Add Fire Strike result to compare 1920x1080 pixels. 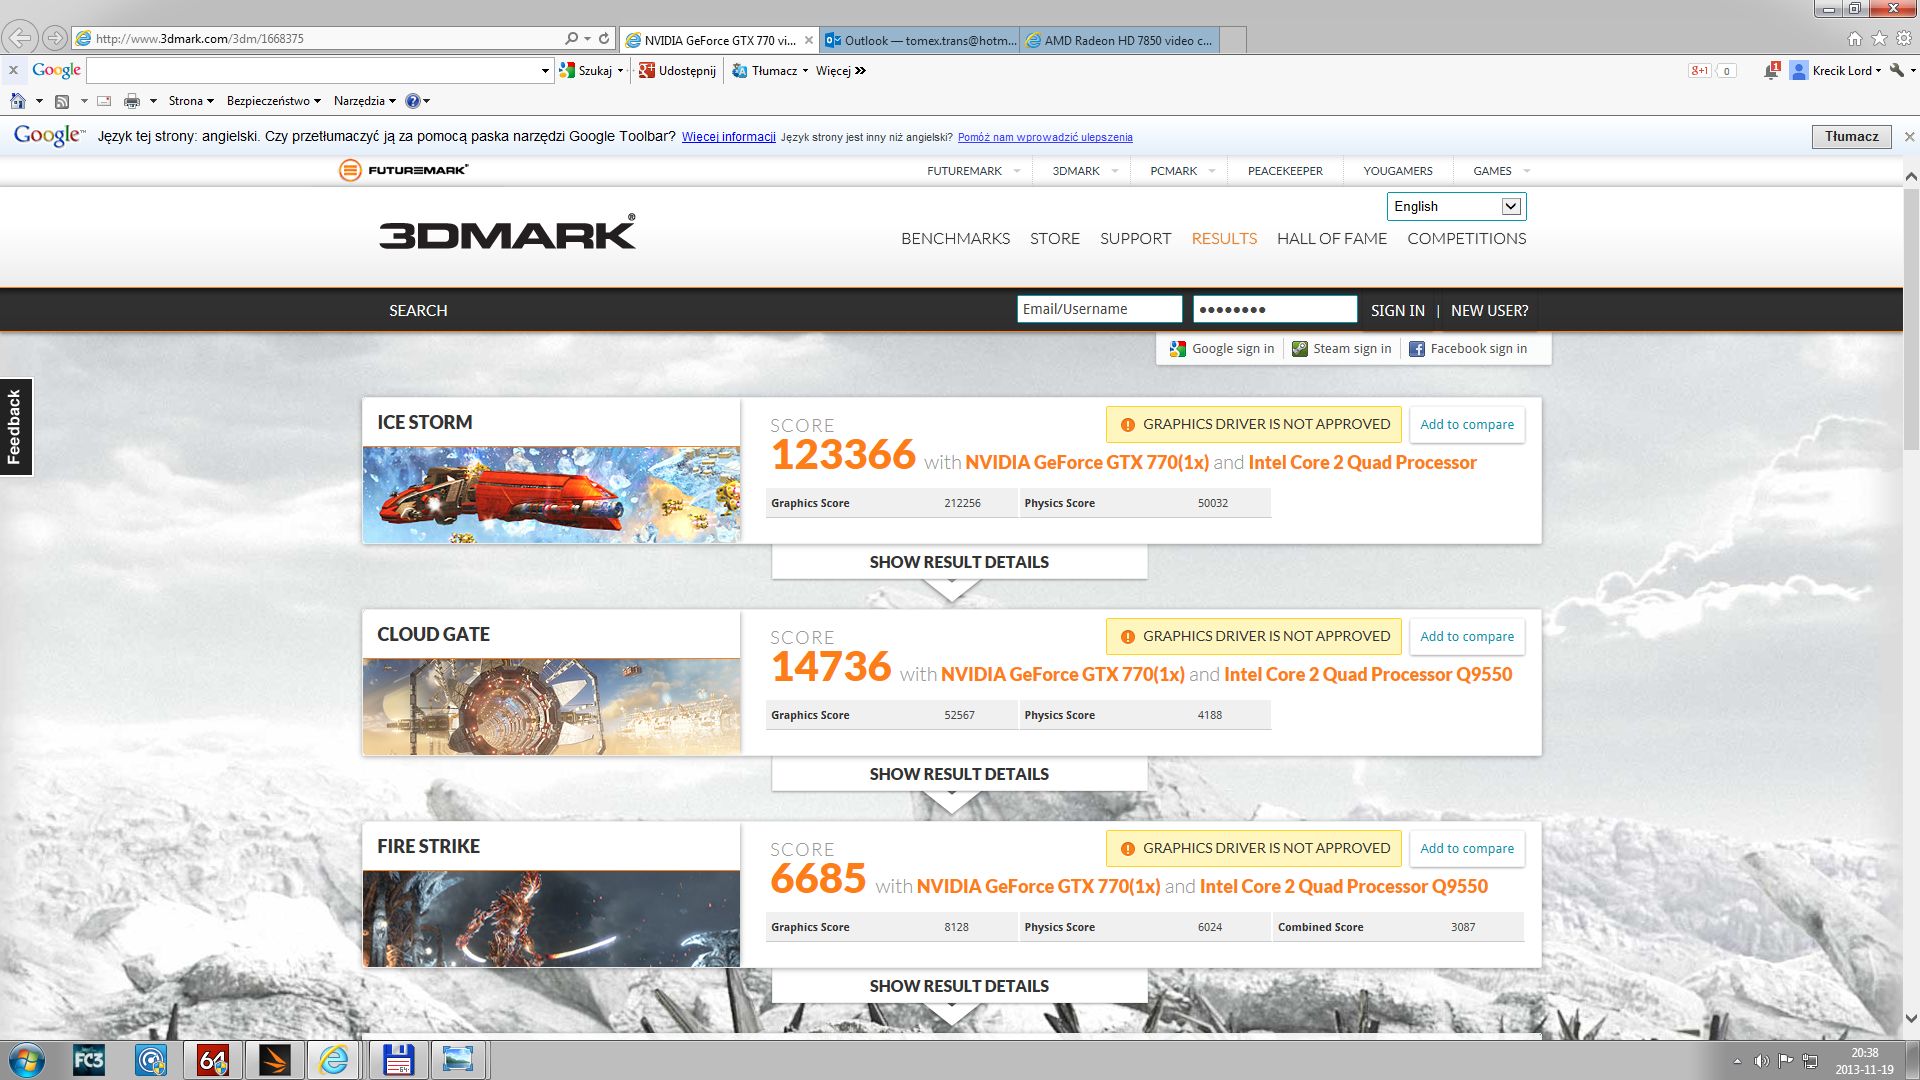[x=1467, y=849]
